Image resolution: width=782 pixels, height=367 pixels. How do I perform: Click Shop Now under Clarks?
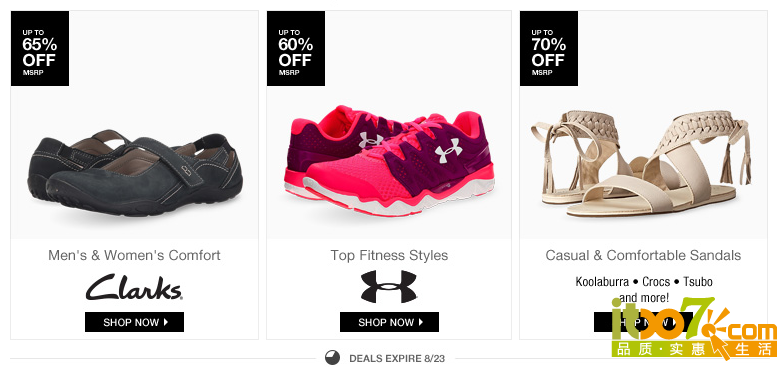pyautogui.click(x=134, y=322)
